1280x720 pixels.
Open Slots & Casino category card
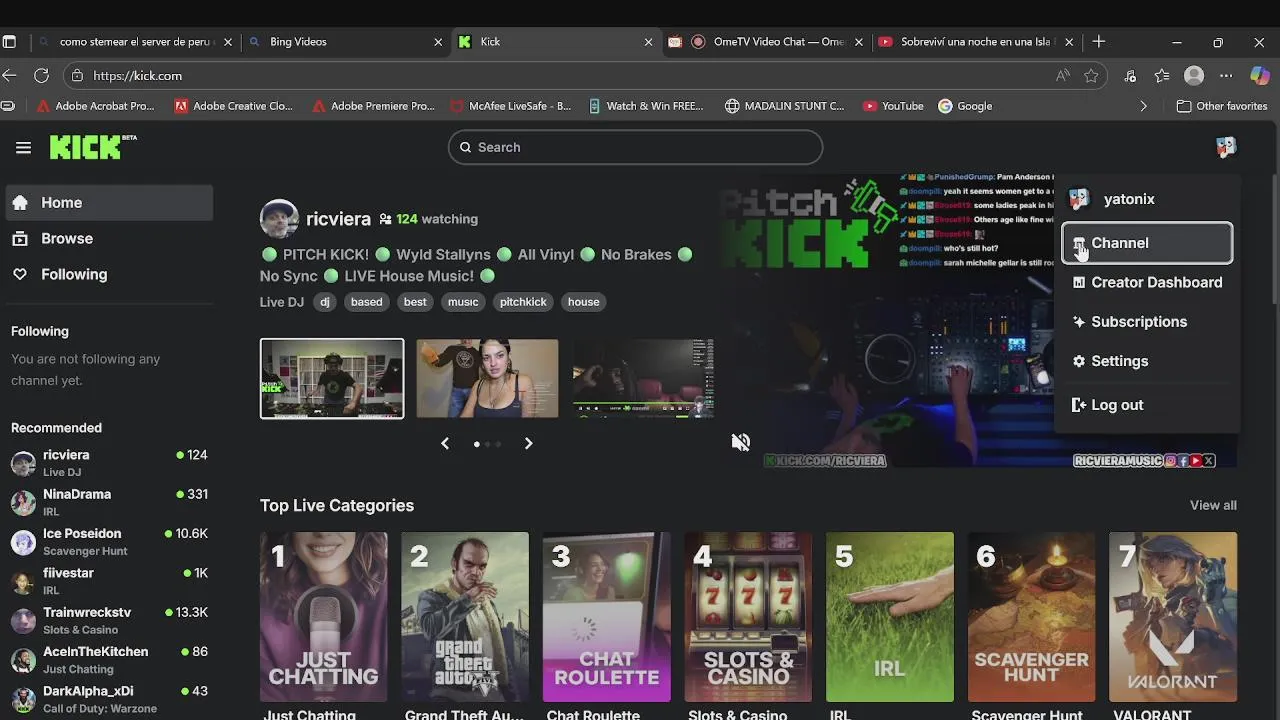coord(748,617)
